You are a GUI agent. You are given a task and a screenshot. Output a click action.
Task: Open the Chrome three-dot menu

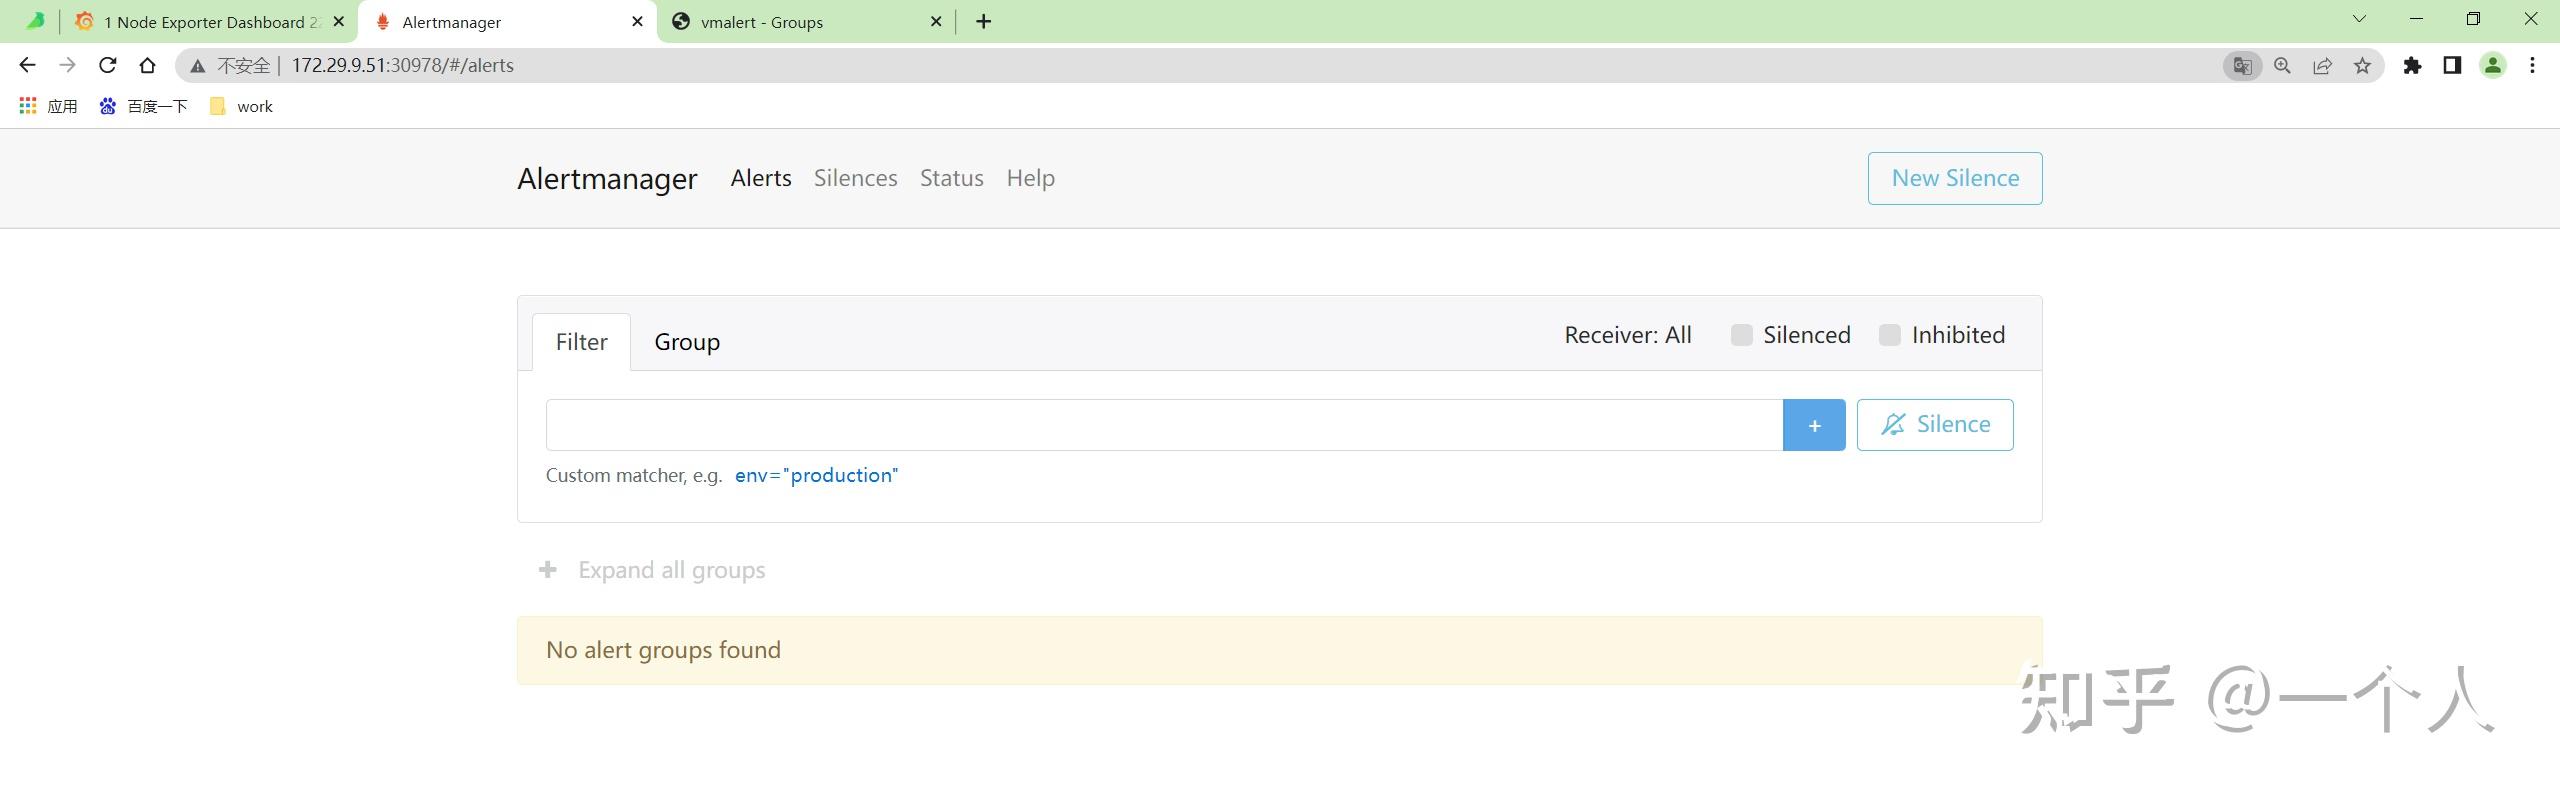(2532, 66)
